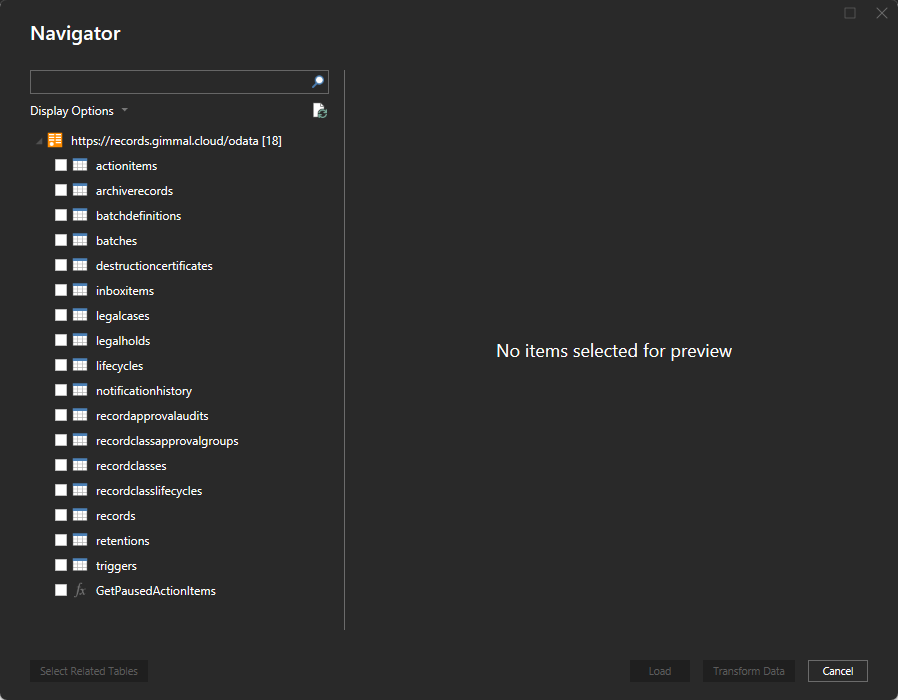Screen dimensions: 898x700
Task: Click the search magnifier icon
Action: tap(318, 82)
